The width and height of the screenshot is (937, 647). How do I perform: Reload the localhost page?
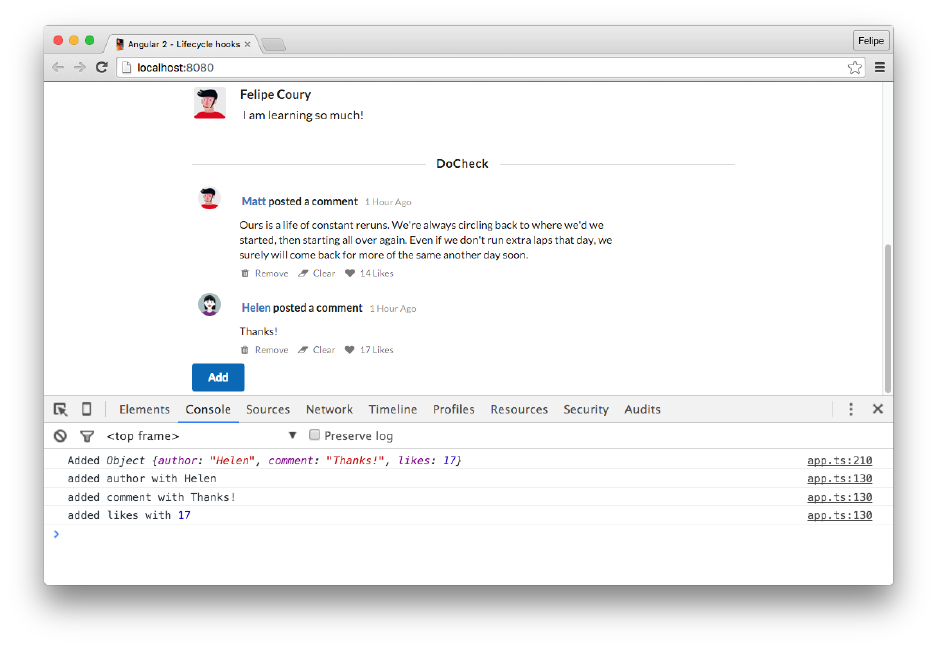click(102, 67)
